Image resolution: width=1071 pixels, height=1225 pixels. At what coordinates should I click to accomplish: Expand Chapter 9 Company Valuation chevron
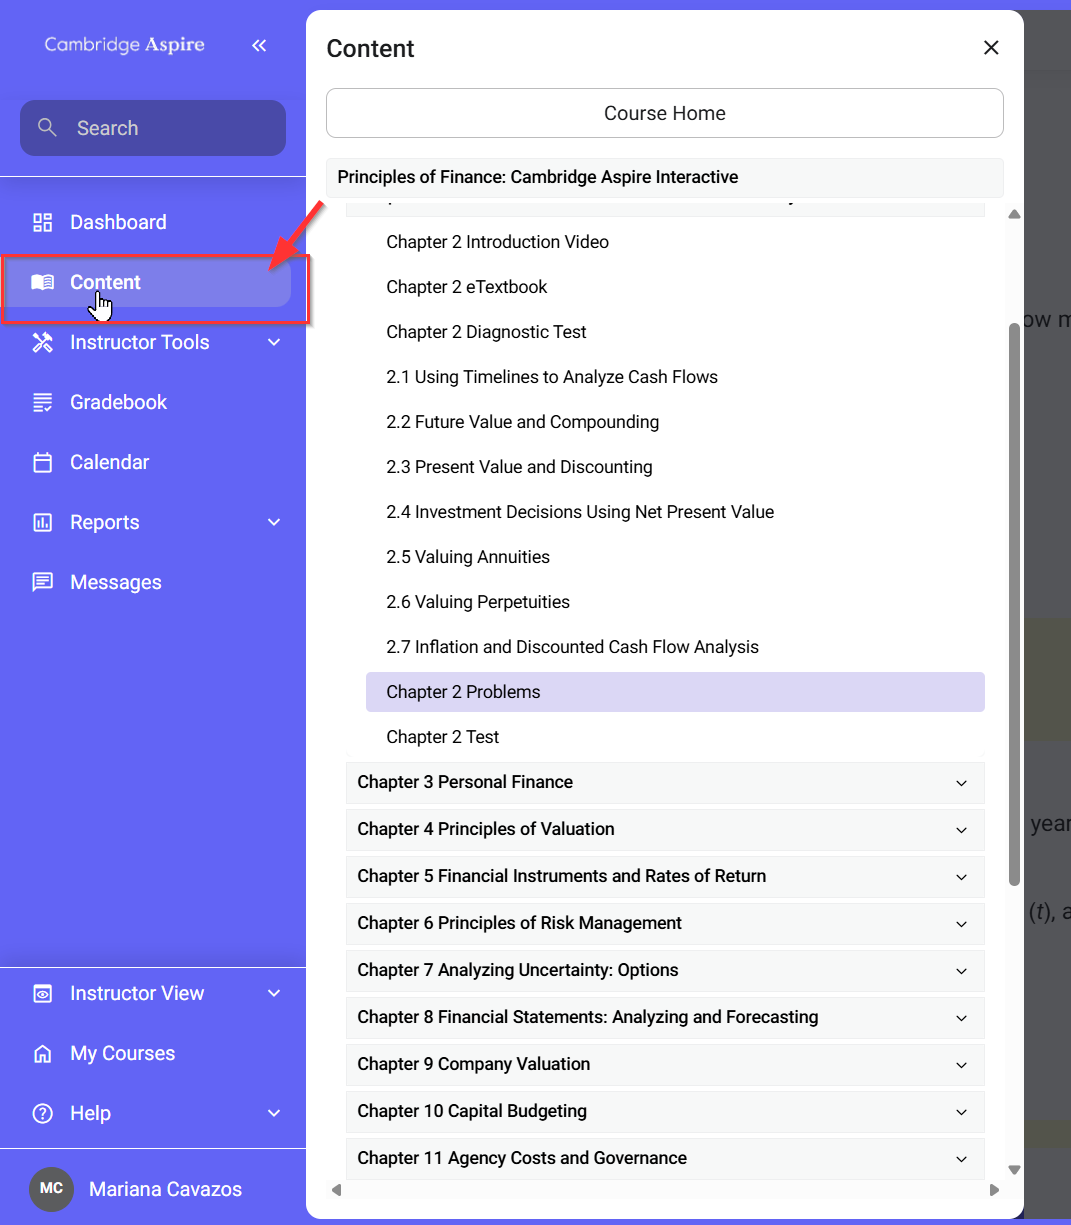pos(961,1065)
